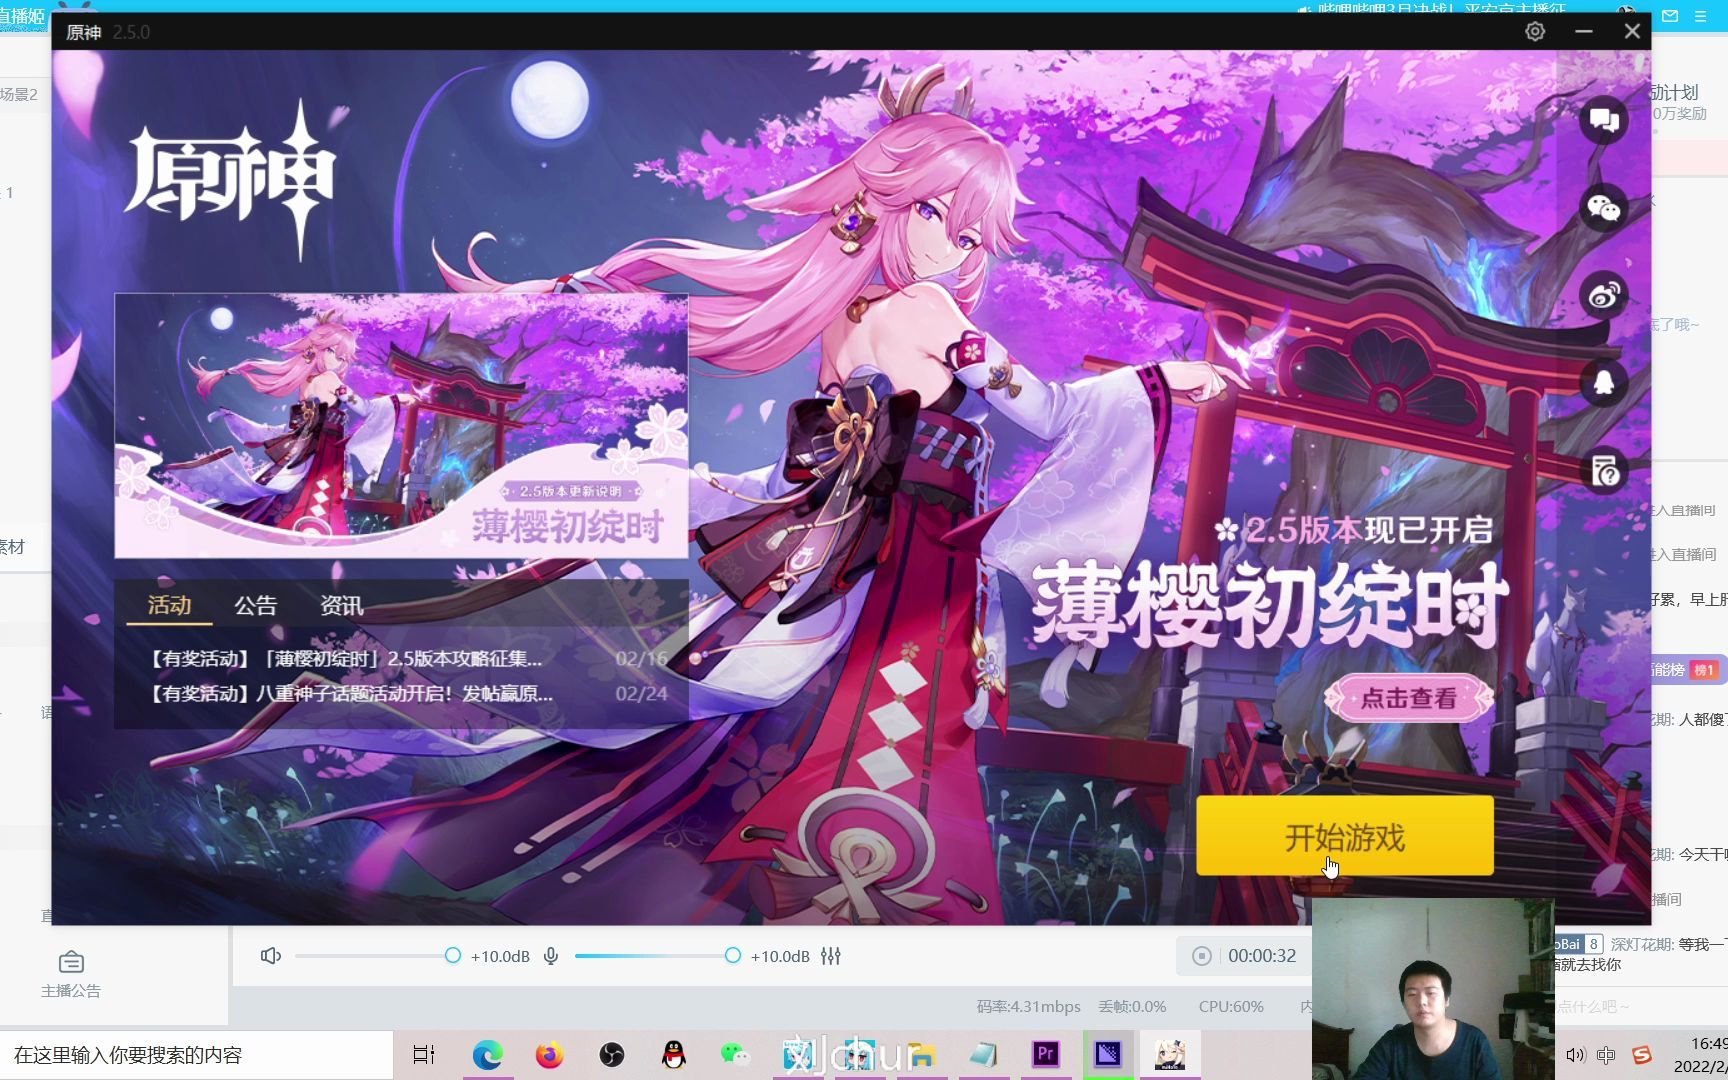Click the 码率:4.31mbps status text
Viewport: 1728px width, 1080px height.
click(x=1028, y=1007)
